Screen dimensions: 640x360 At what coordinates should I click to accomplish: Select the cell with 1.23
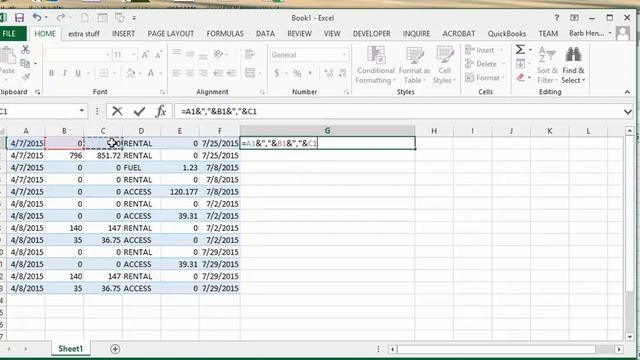point(180,167)
